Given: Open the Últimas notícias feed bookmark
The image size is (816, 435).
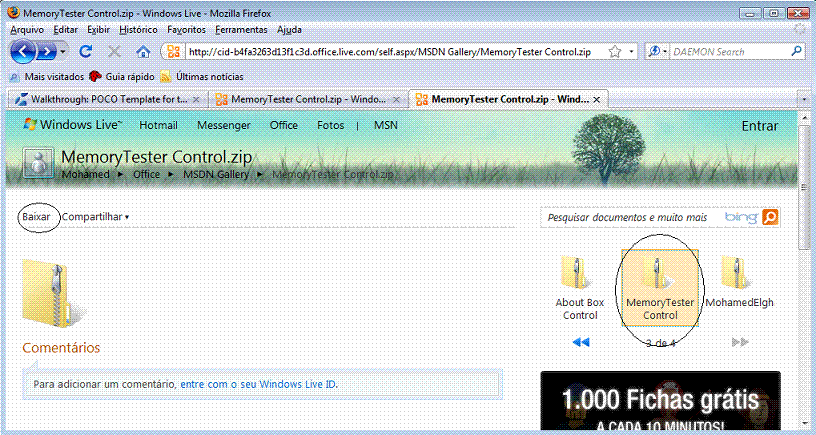Looking at the screenshot, I should click(x=202, y=76).
